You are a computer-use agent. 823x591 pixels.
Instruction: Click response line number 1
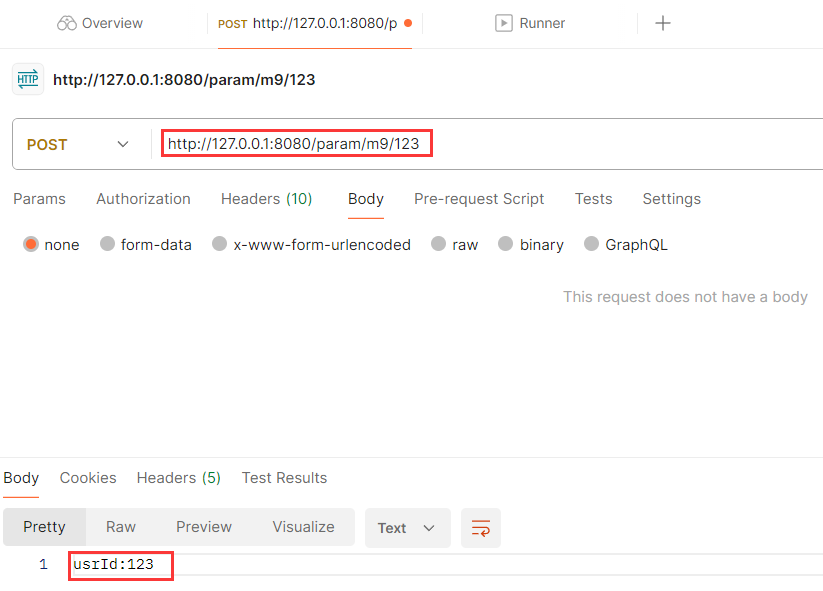43,565
